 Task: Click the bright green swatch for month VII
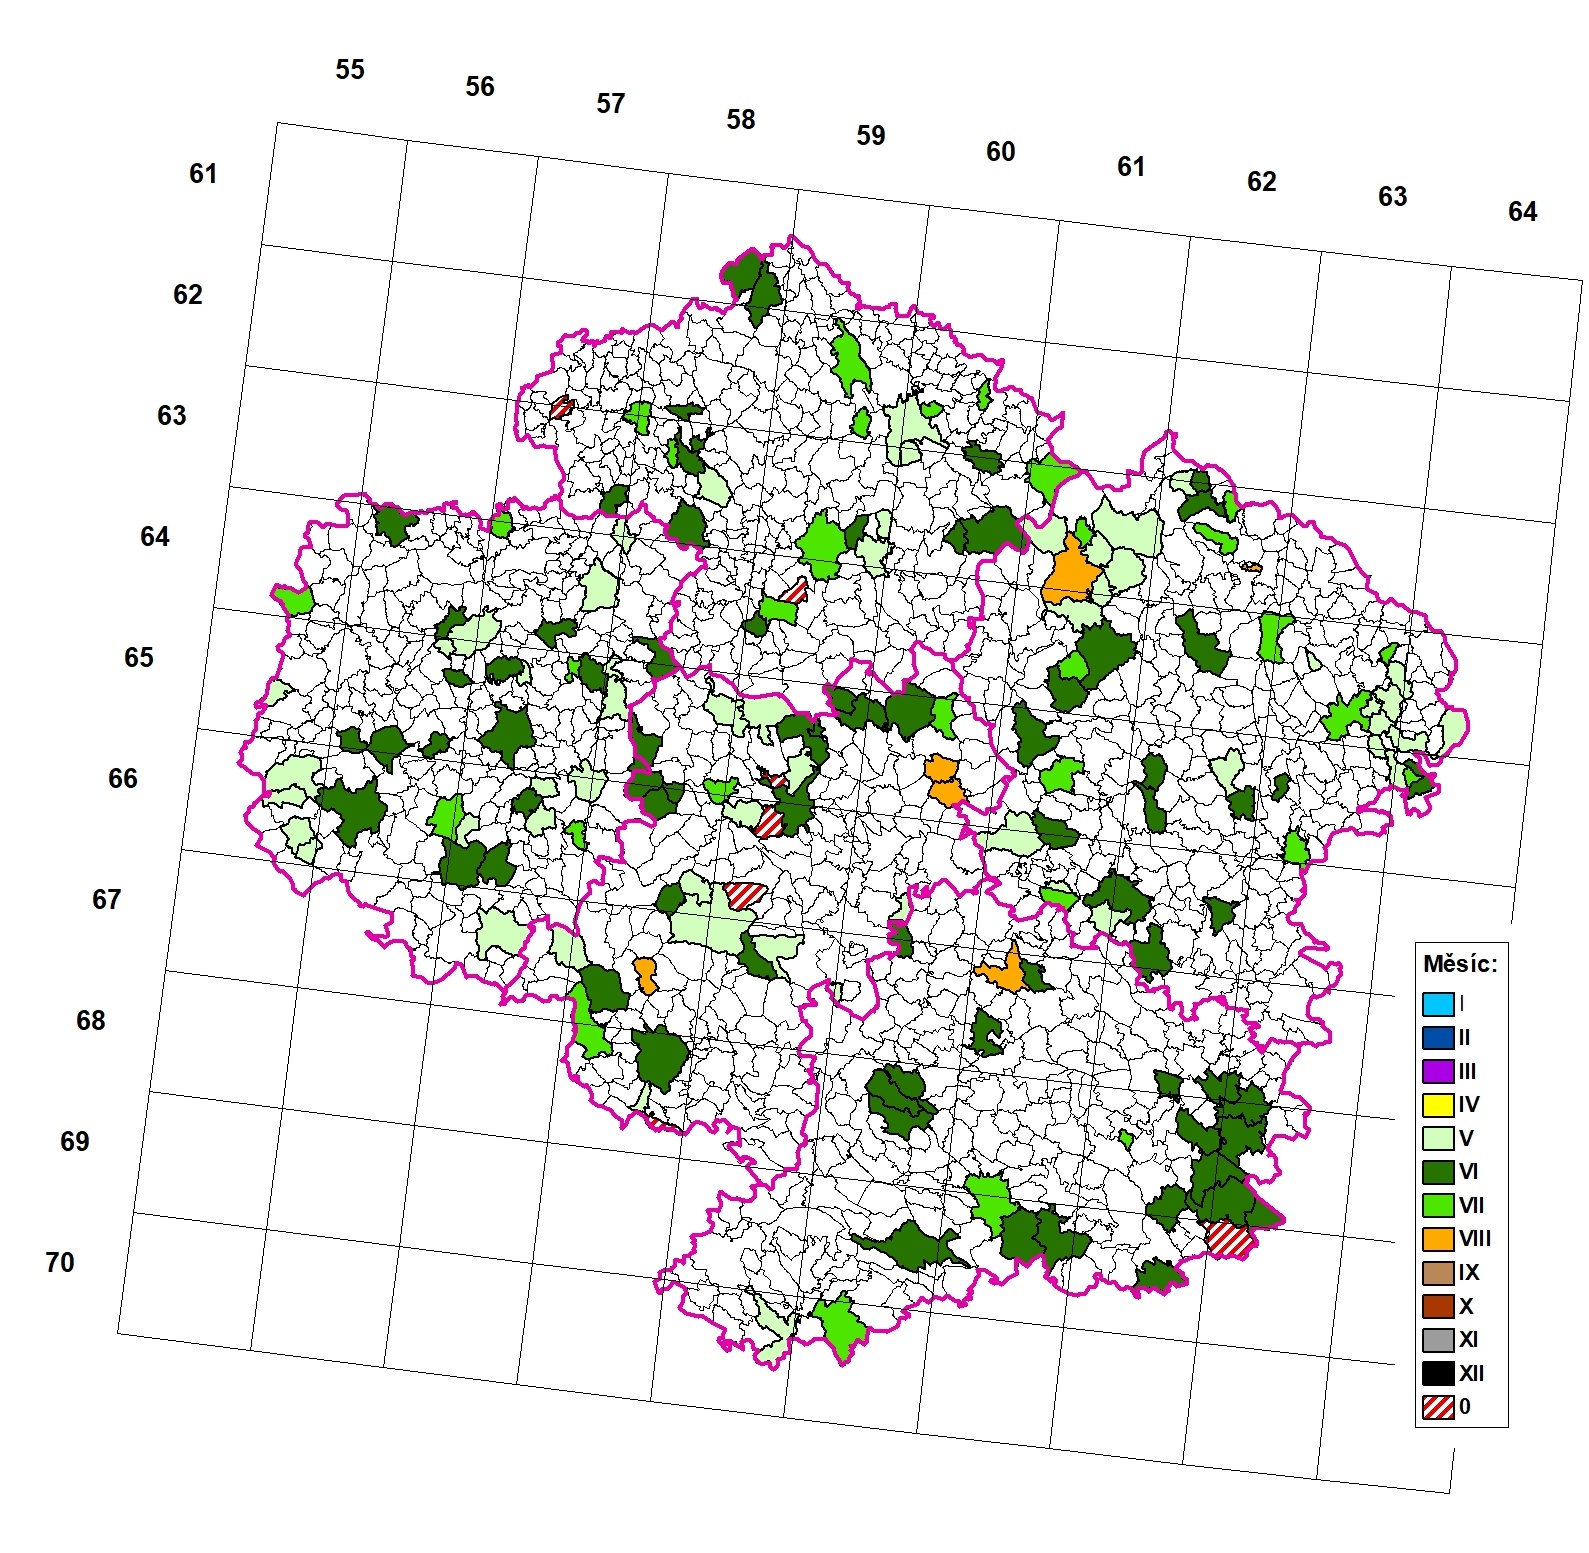click(1437, 1205)
